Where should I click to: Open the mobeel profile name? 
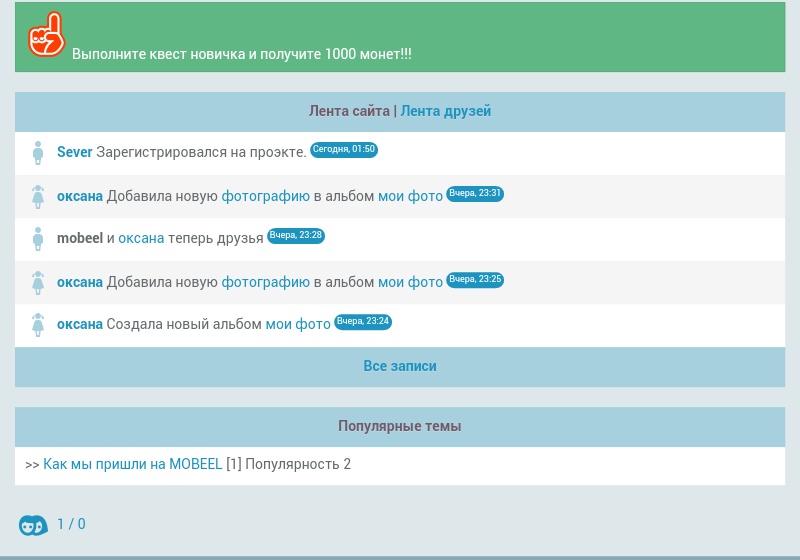pos(79,238)
